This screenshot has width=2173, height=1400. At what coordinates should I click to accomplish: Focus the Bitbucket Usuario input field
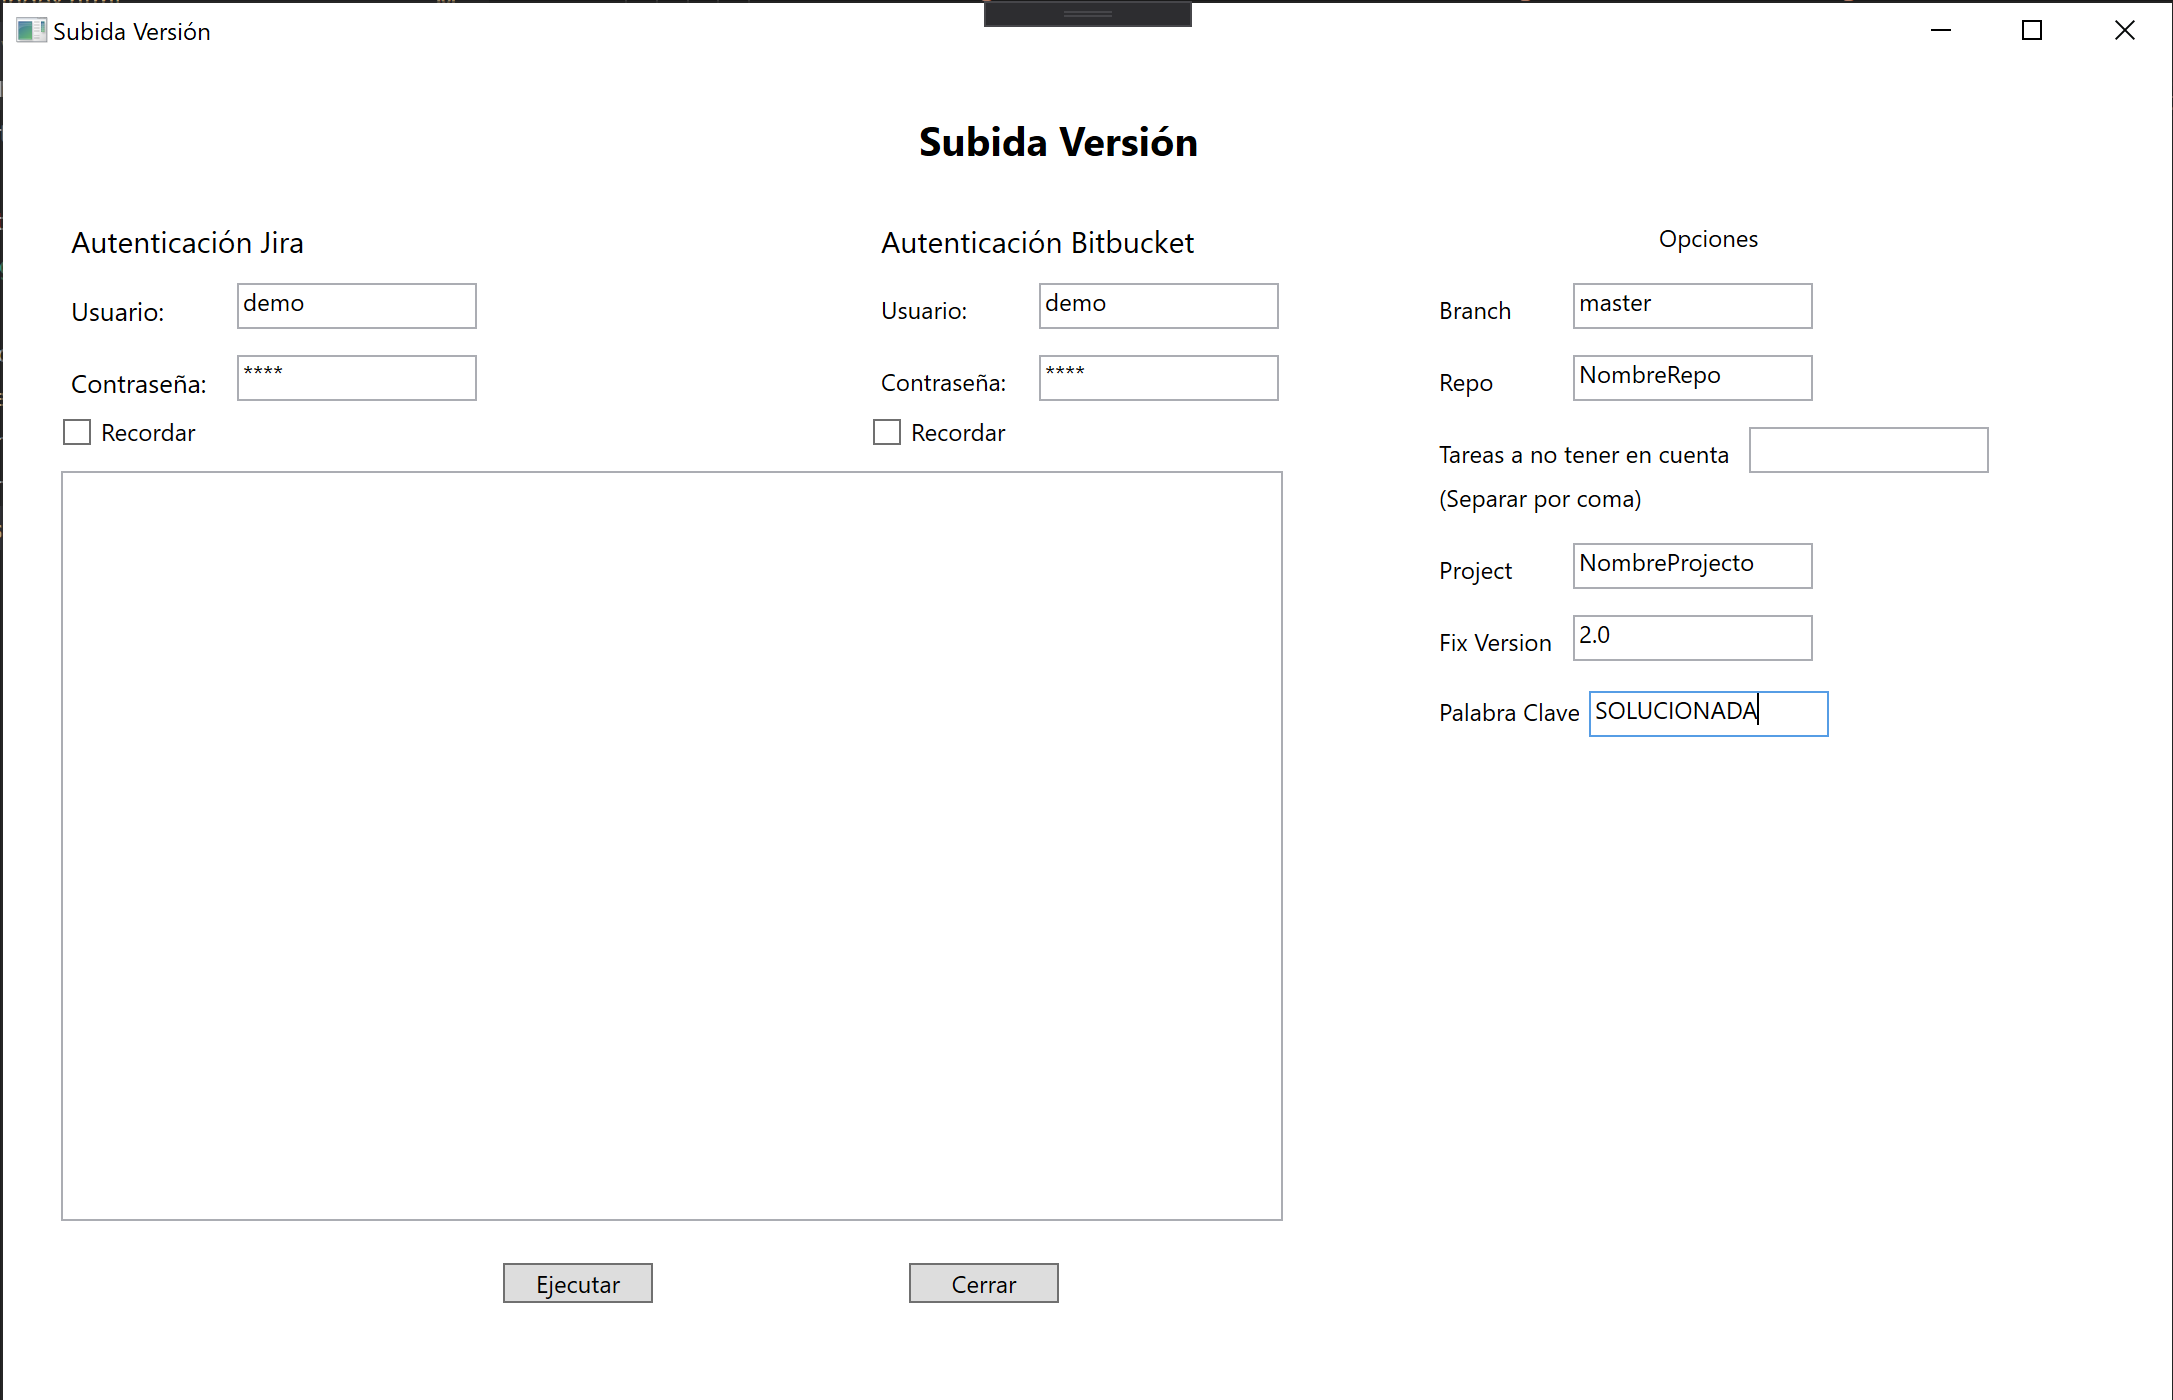click(x=1159, y=306)
